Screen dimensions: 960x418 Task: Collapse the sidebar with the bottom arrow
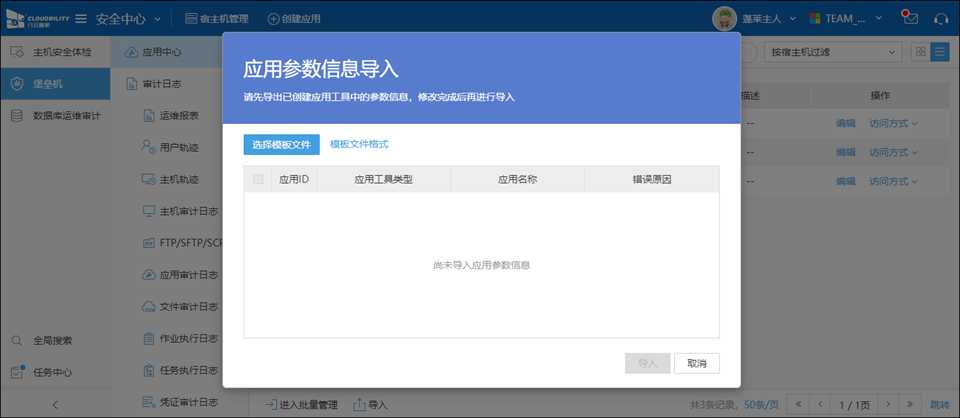[x=54, y=404]
